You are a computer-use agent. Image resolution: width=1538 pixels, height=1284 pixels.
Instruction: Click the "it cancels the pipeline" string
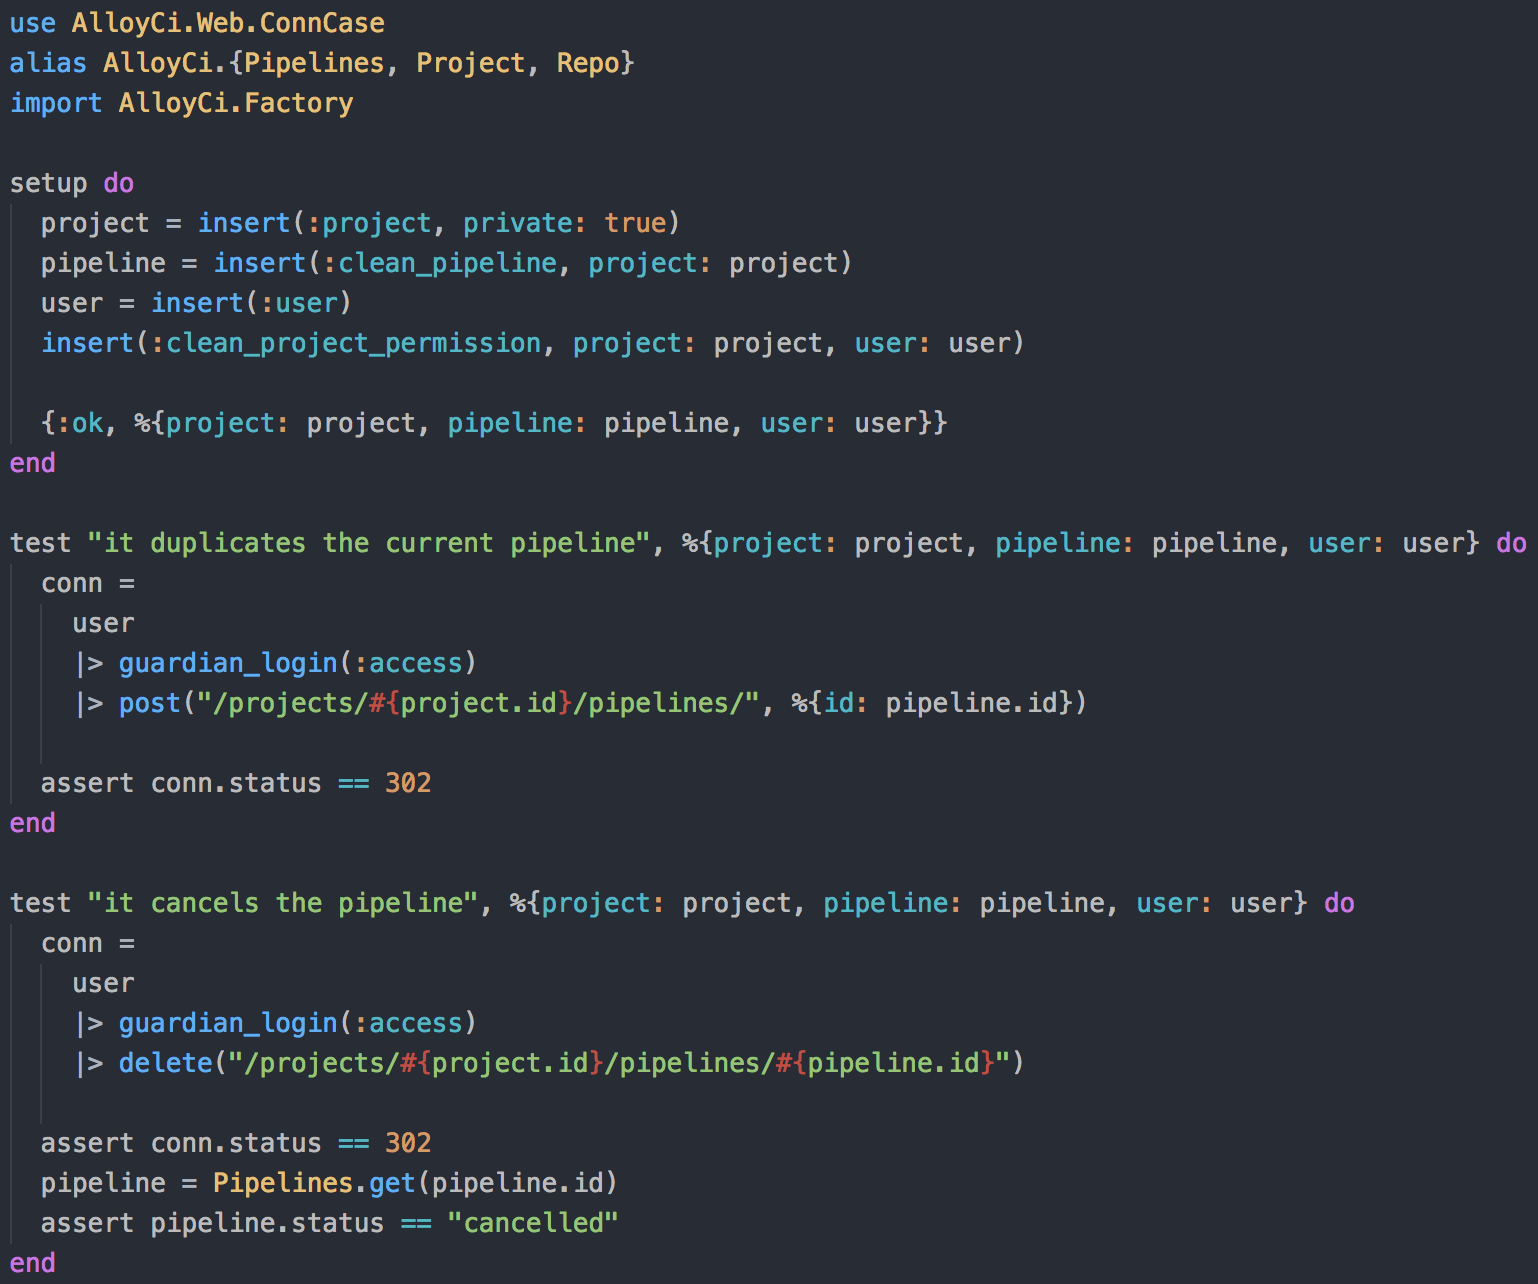(x=283, y=903)
